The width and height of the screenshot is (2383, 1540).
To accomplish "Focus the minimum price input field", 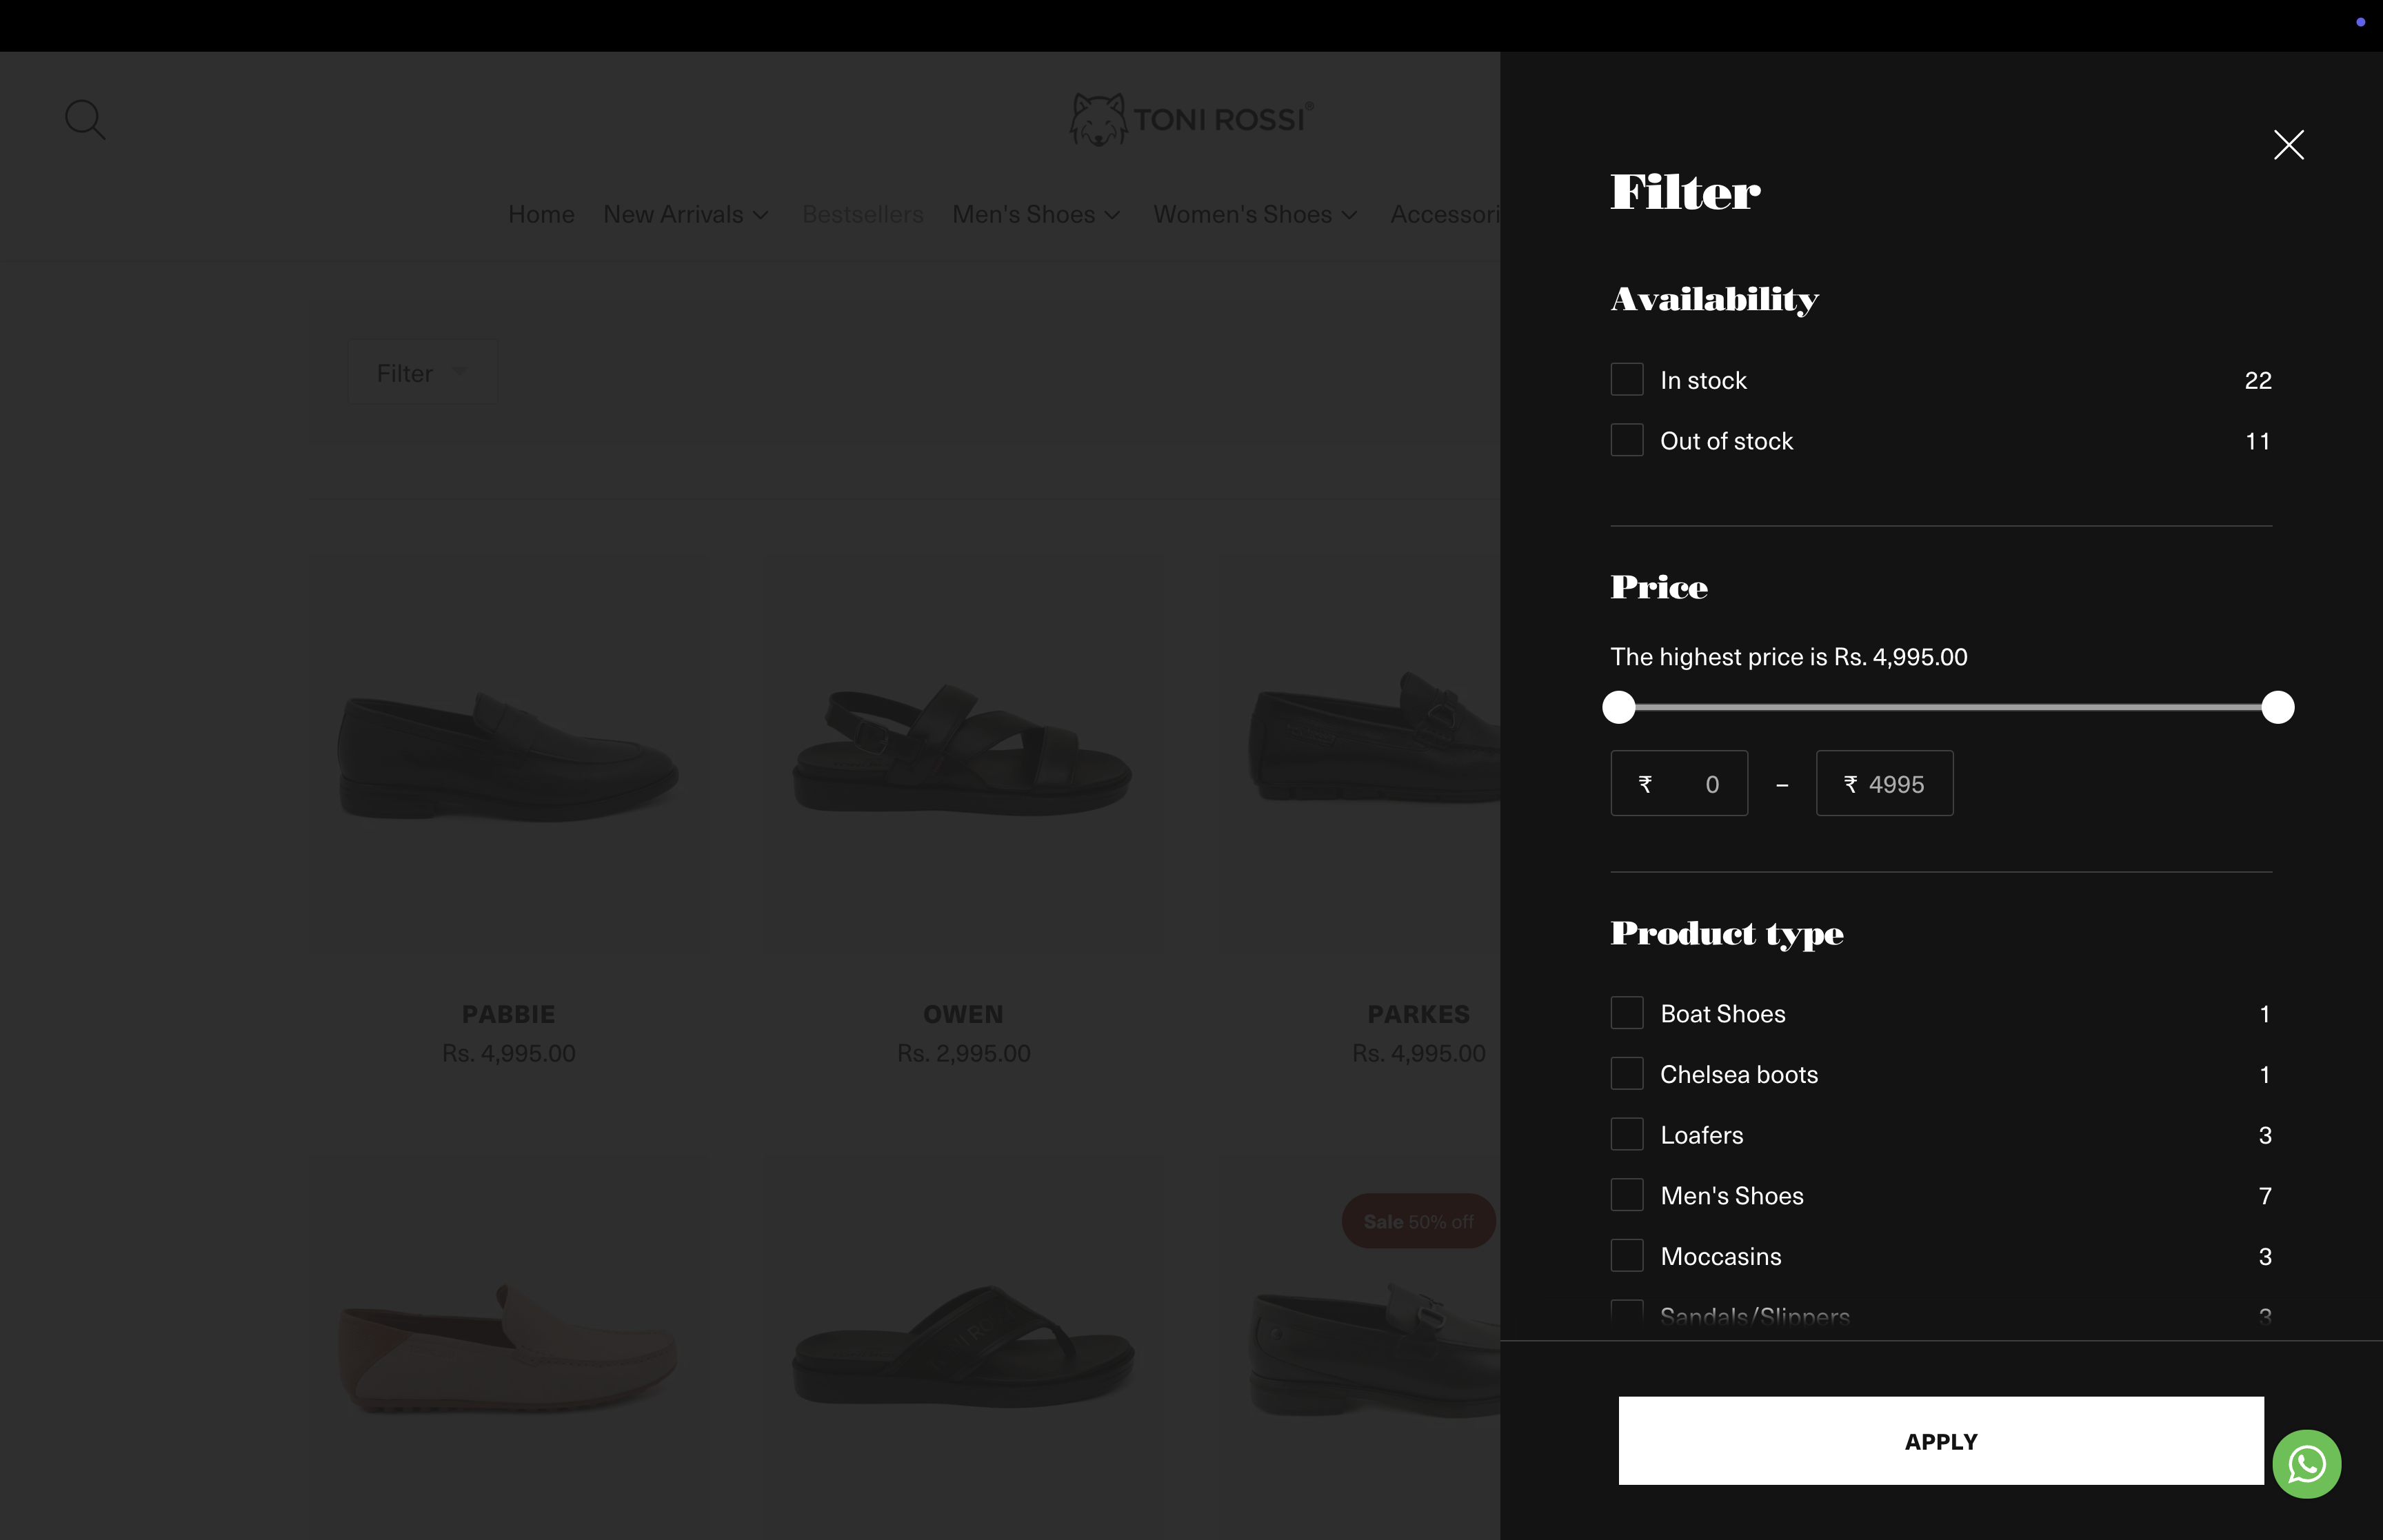I will tap(1679, 784).
